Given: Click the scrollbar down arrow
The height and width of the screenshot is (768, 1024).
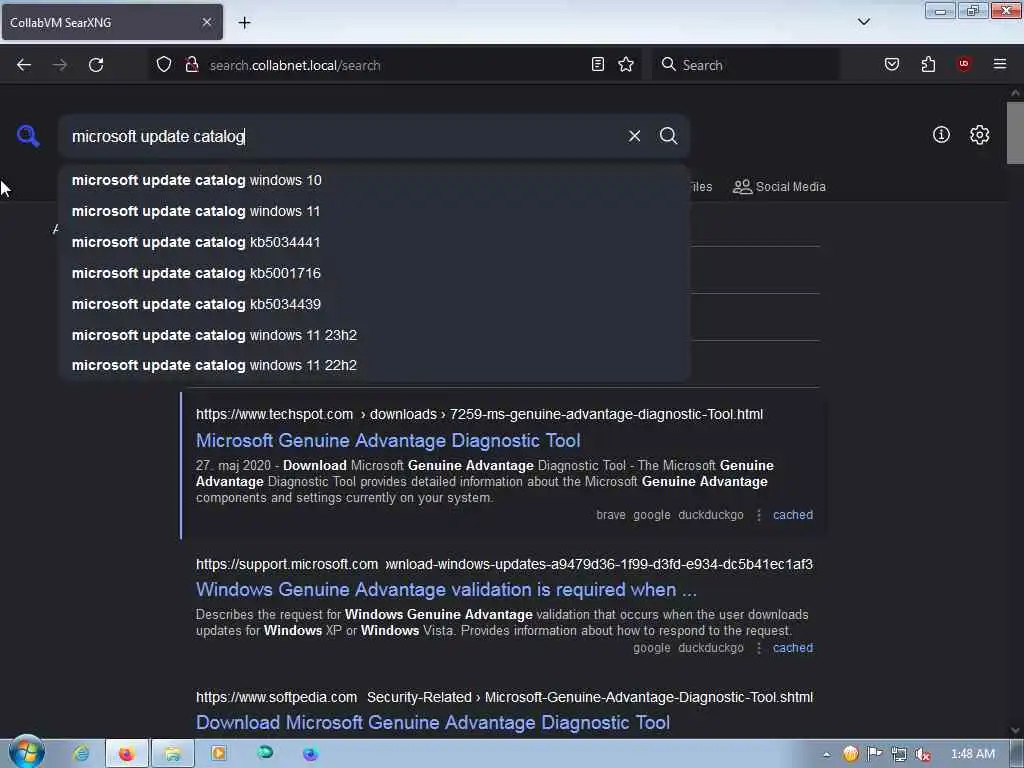Looking at the screenshot, I should [1015, 730].
